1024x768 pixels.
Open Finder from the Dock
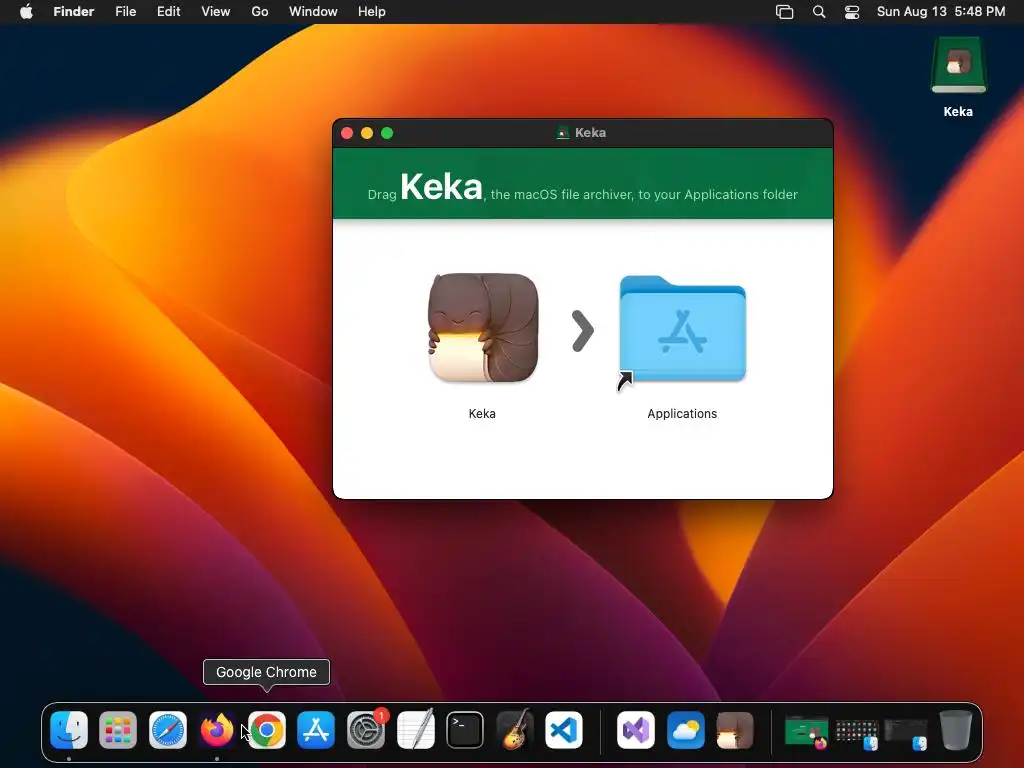tap(69, 729)
